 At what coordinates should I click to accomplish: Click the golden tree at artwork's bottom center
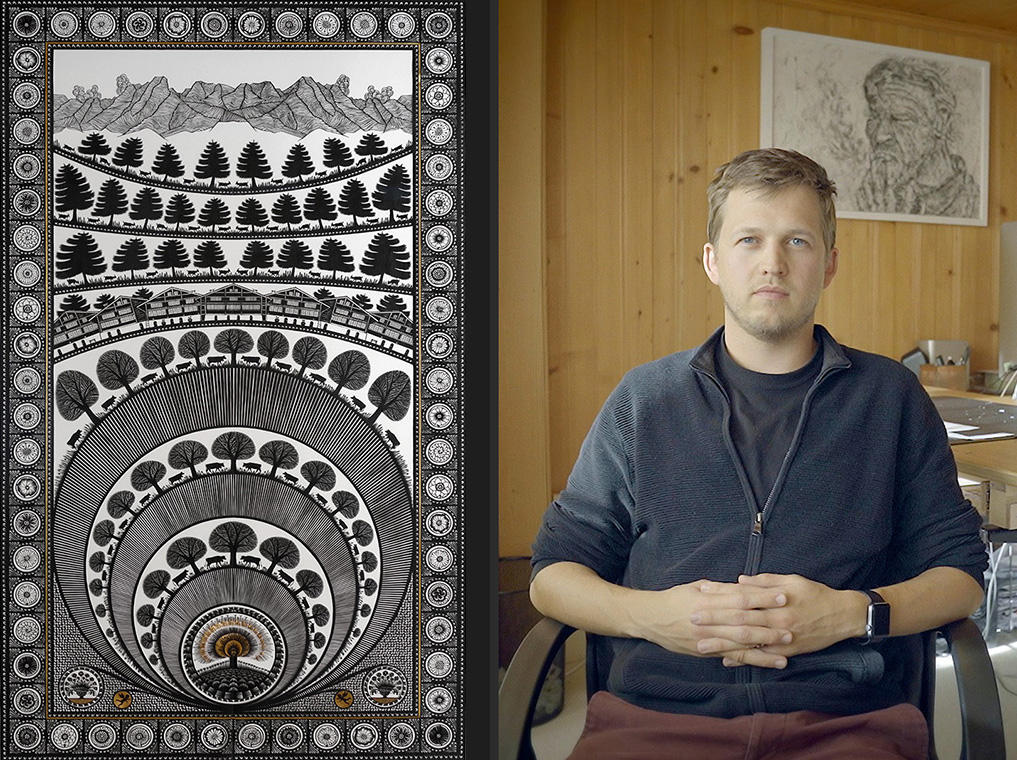click(x=232, y=650)
